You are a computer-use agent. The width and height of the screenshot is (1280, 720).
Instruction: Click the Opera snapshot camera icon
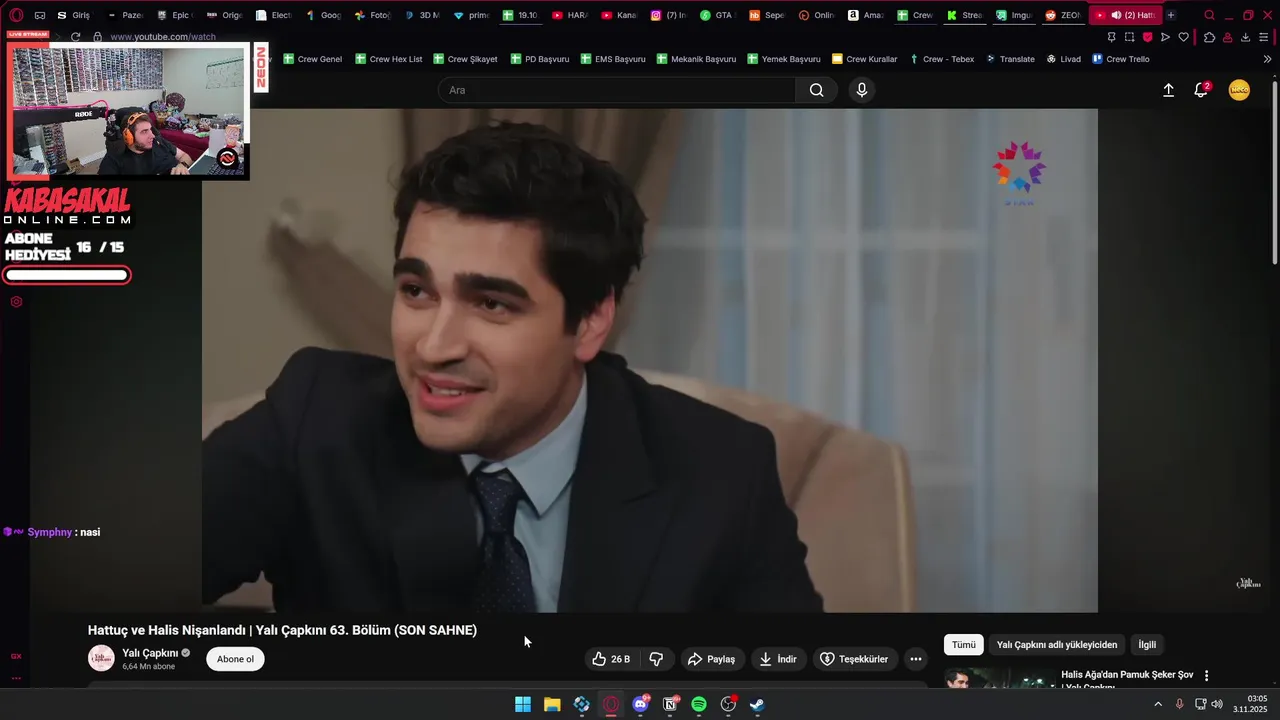coord(1129,37)
